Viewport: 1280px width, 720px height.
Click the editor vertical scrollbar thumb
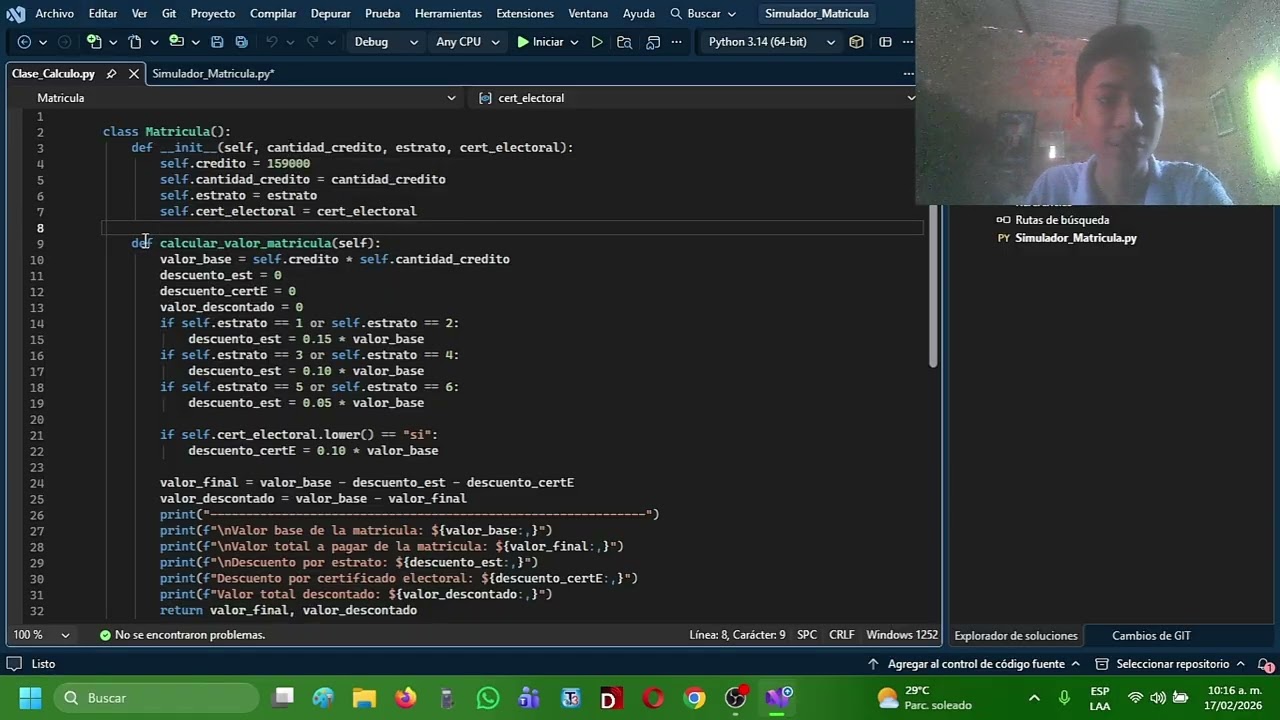933,287
